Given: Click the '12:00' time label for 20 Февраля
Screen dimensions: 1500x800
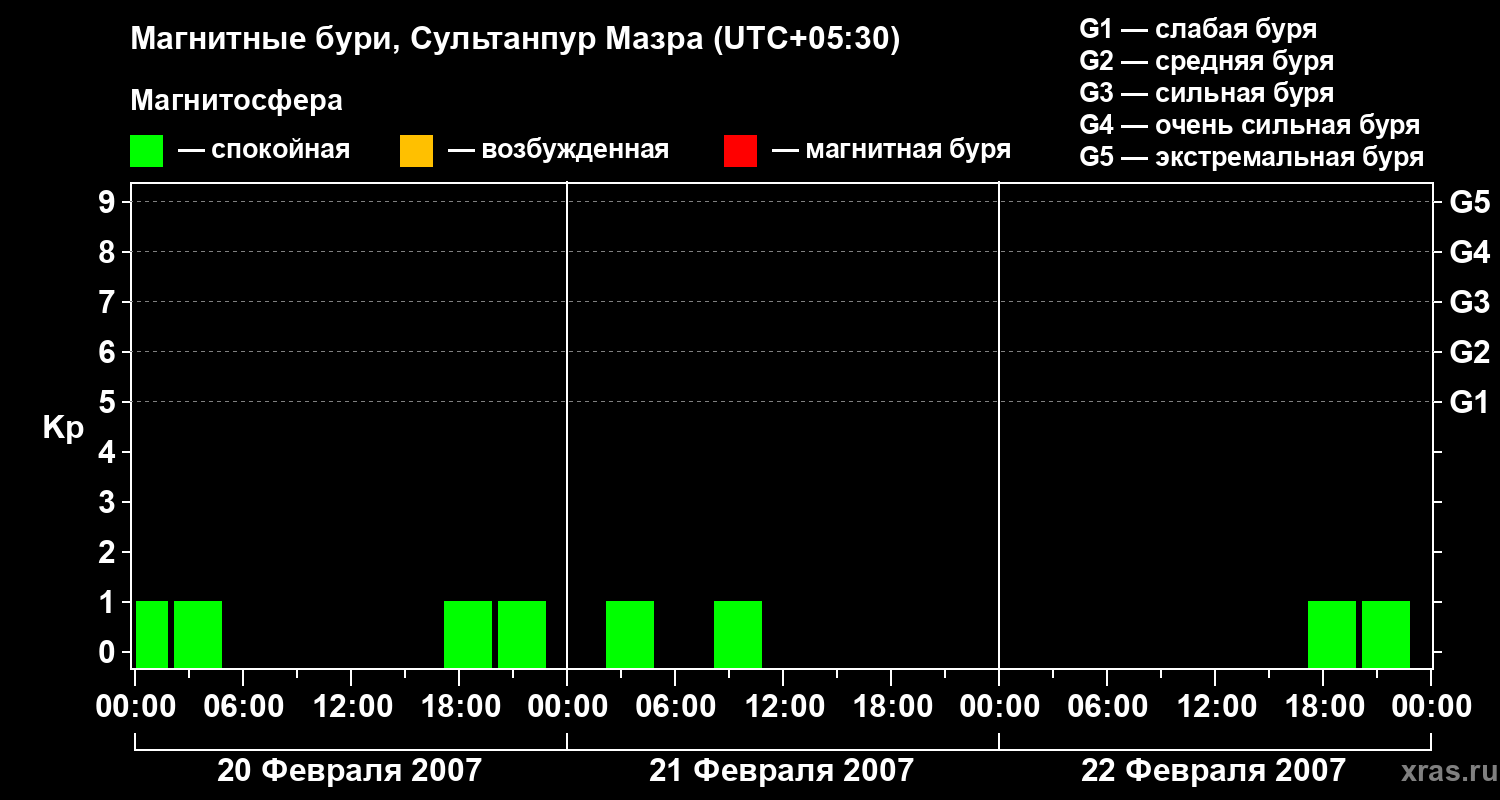Looking at the screenshot, I should tap(351, 707).
